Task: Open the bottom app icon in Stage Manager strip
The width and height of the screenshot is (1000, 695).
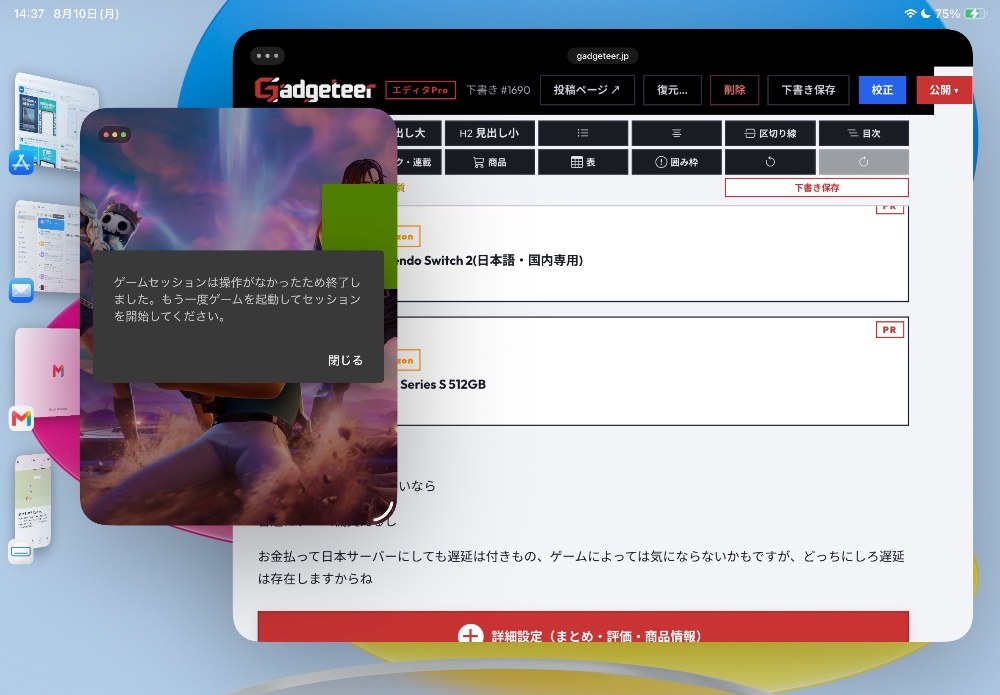Action: tap(21, 552)
